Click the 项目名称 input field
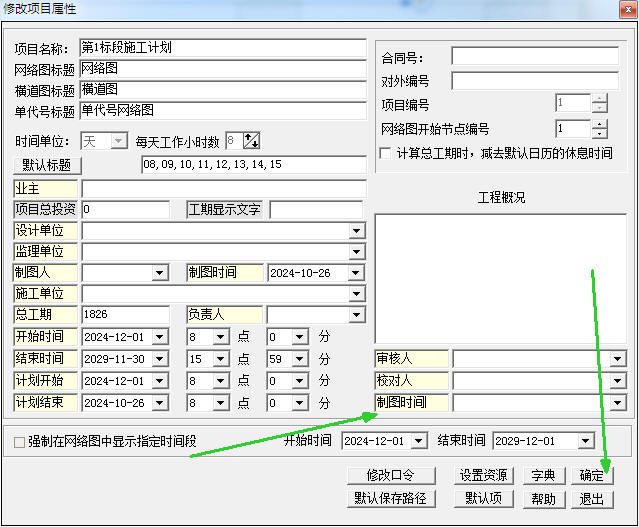This screenshot has width=639, height=527. (x=223, y=48)
